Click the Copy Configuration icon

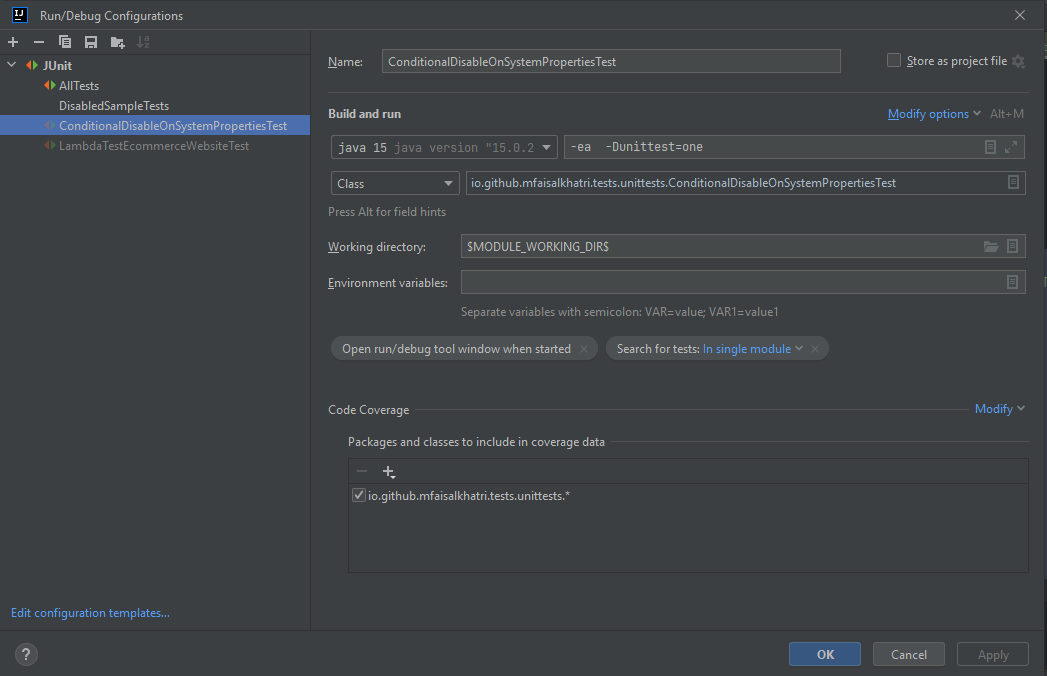pos(65,42)
